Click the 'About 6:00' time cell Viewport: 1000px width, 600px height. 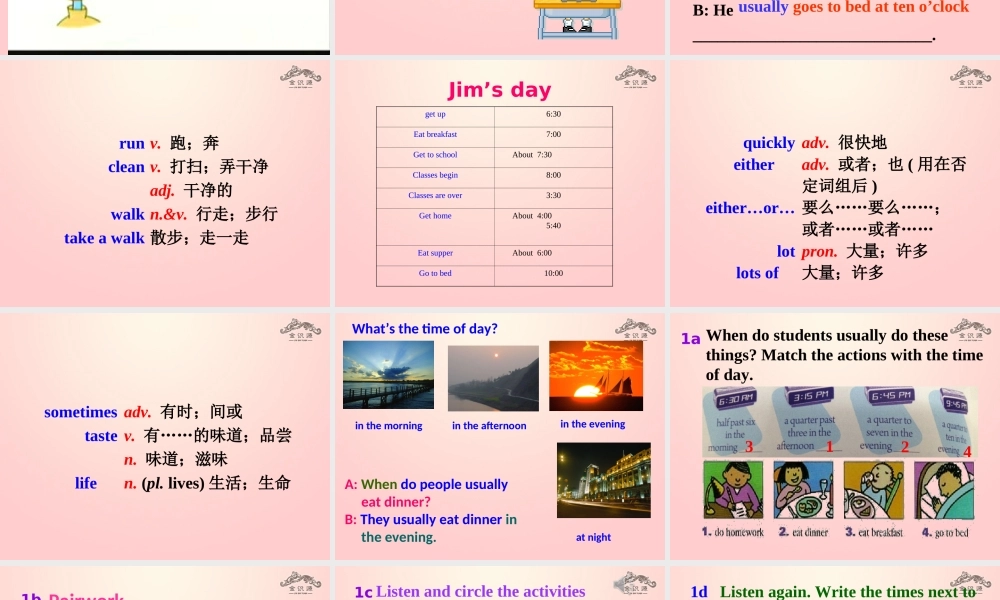553,255
